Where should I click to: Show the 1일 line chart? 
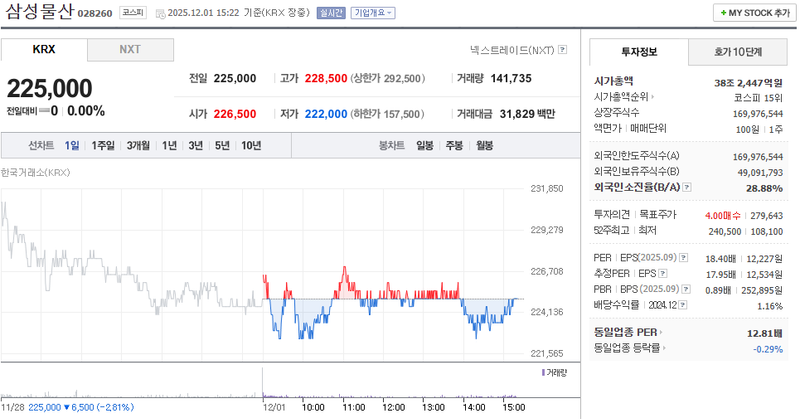[72, 145]
